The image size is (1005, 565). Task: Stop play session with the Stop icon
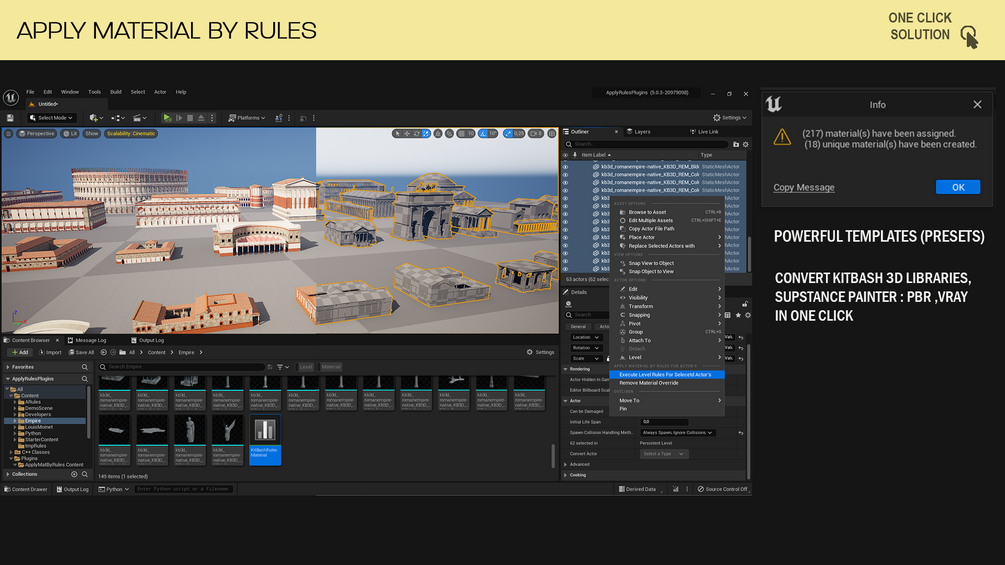(x=190, y=118)
